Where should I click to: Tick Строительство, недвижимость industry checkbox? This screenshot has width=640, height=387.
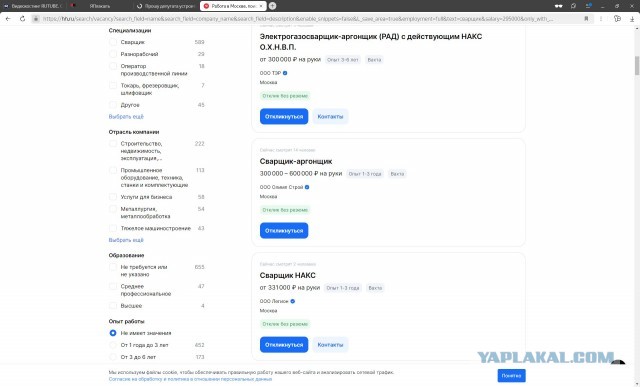point(113,144)
